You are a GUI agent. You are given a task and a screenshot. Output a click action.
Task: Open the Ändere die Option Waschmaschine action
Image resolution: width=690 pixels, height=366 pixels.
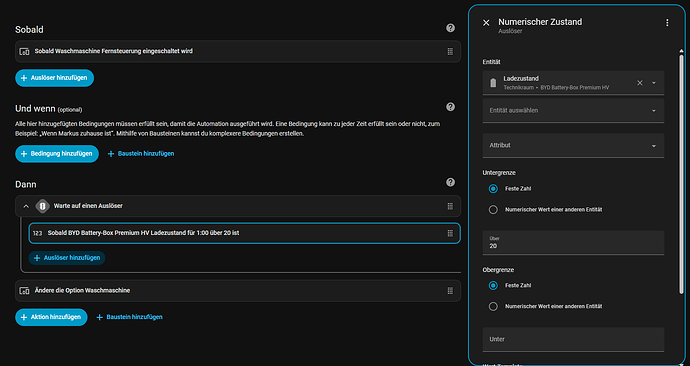click(238, 291)
